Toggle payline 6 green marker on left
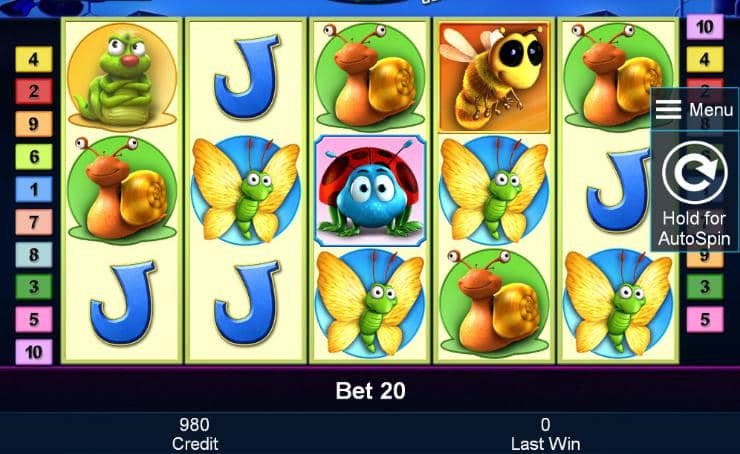Image resolution: width=740 pixels, height=454 pixels. tap(34, 157)
